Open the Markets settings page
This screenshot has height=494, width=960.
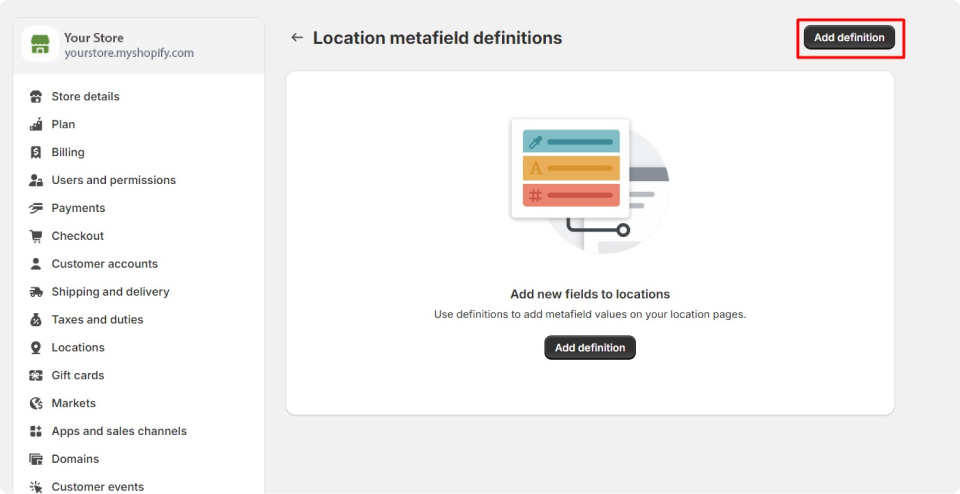pyautogui.click(x=73, y=403)
